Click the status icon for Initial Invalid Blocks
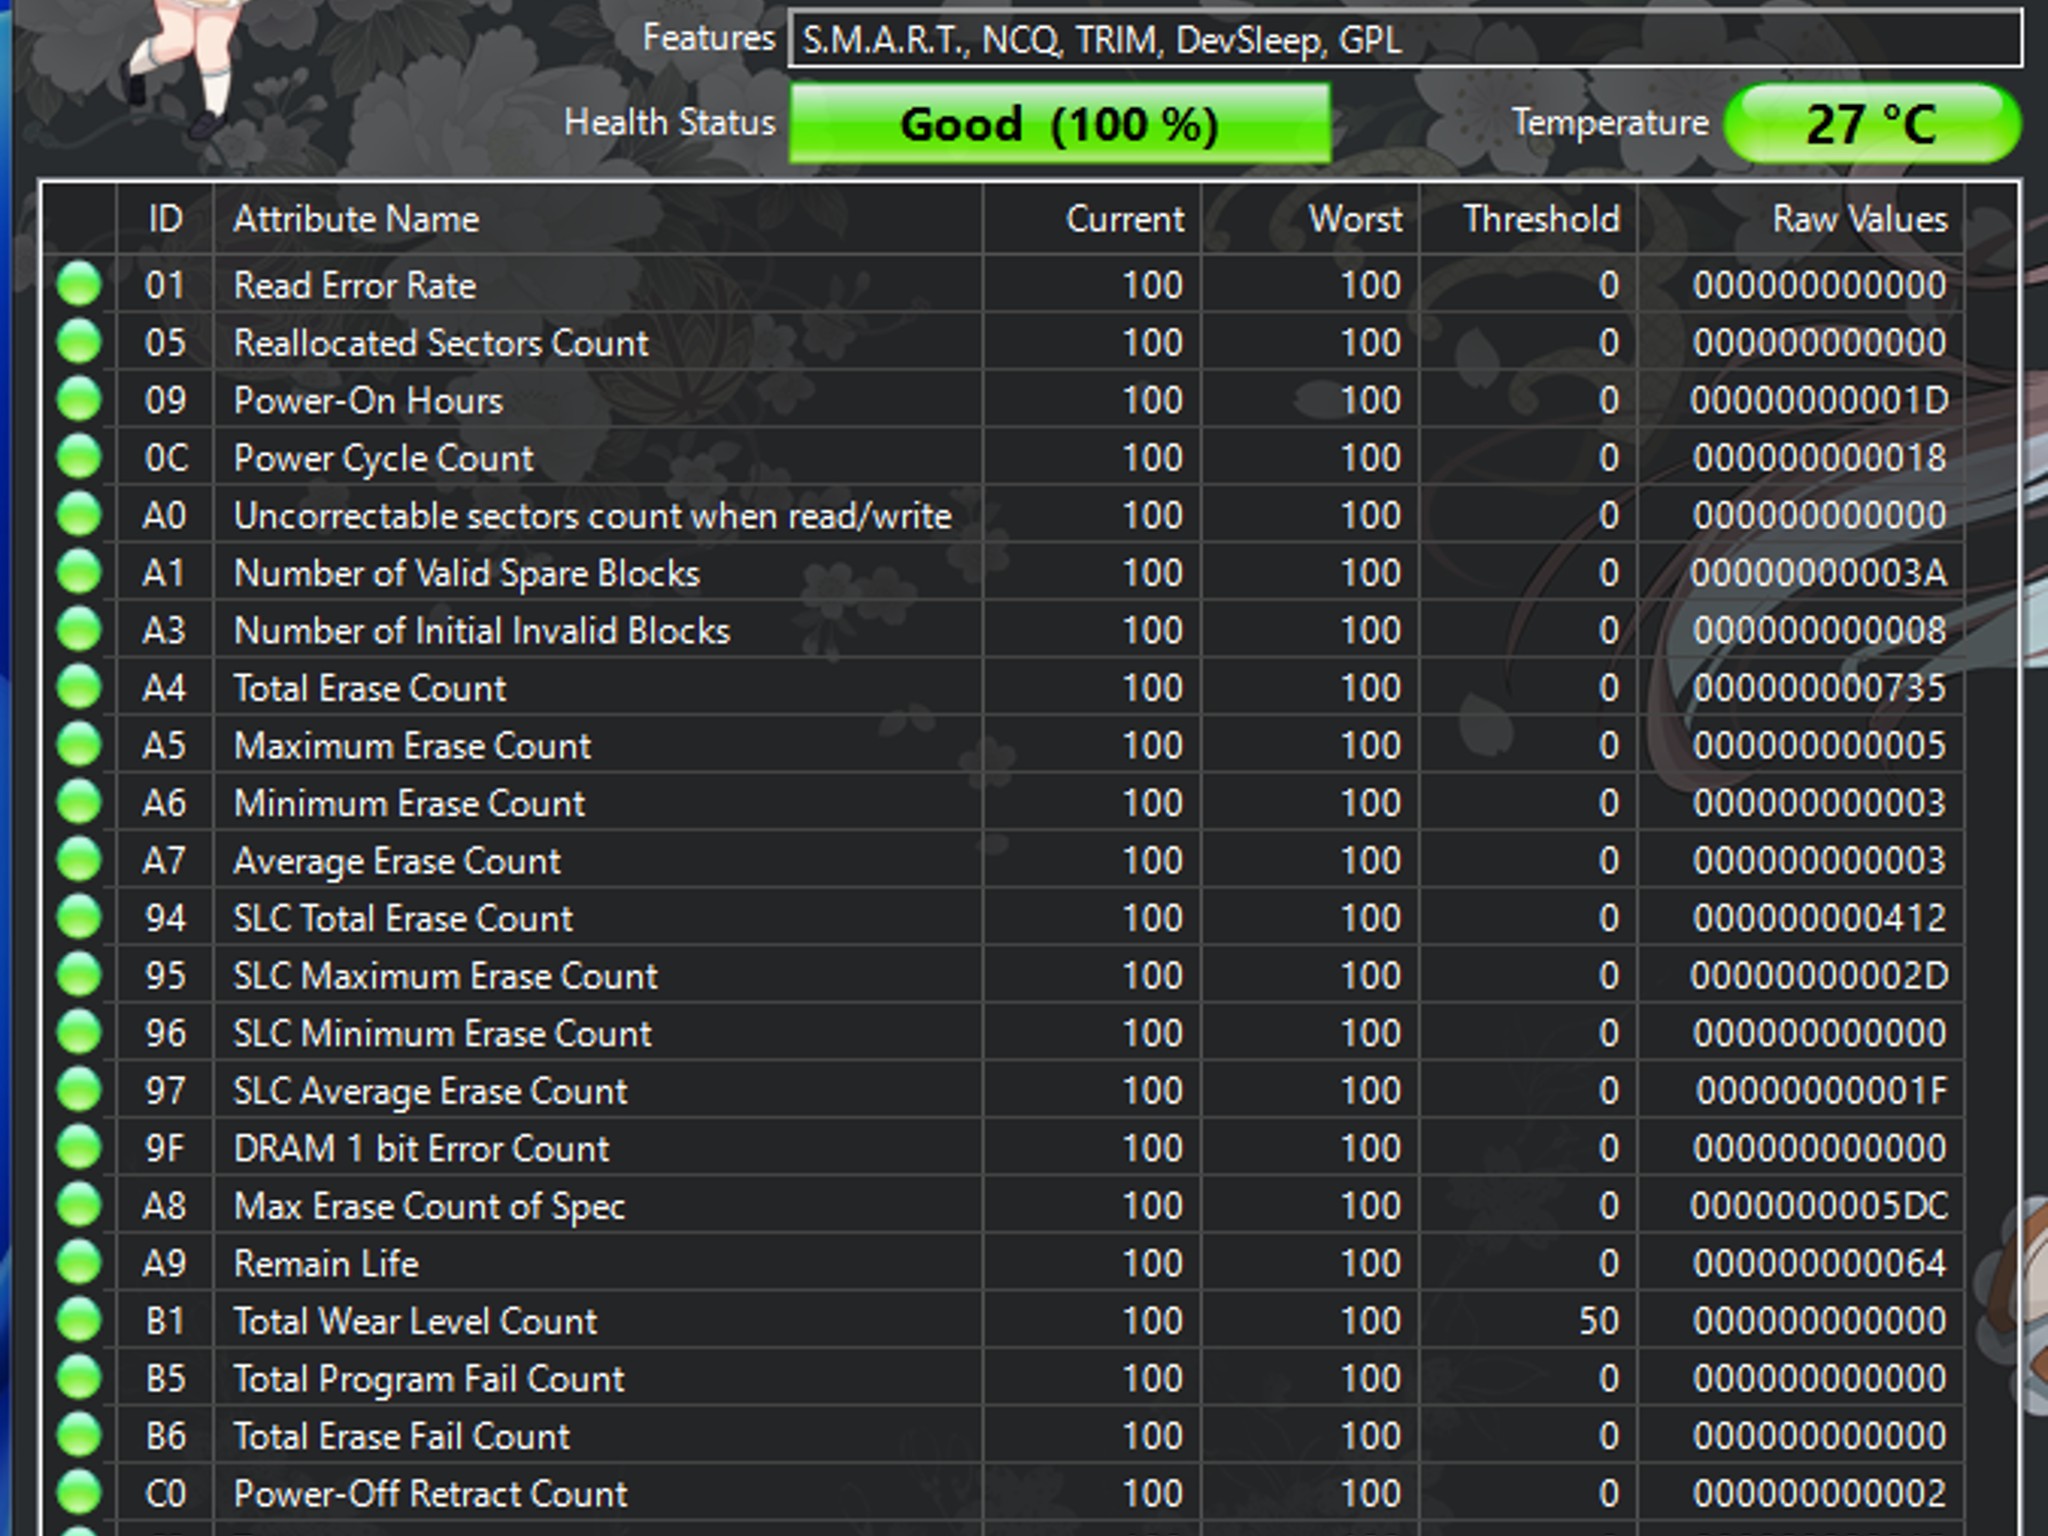This screenshot has height=1536, width=2048. click(79, 629)
